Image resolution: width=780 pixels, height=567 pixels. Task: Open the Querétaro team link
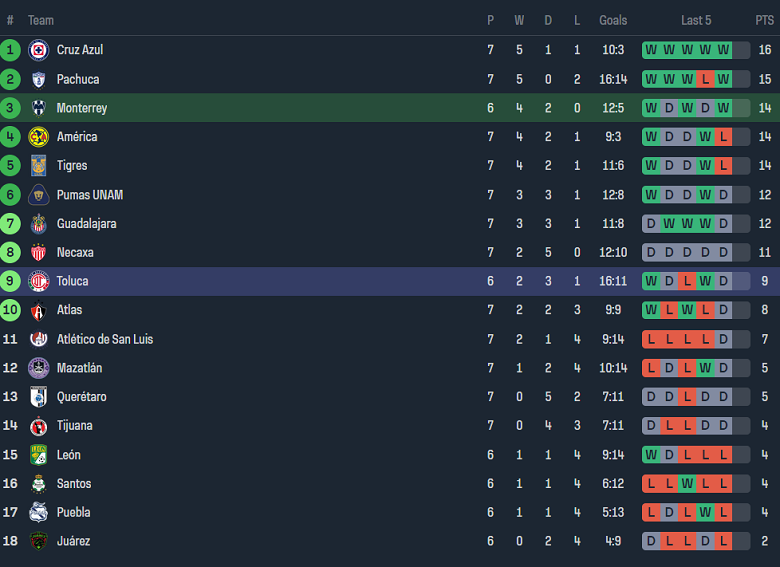81,397
